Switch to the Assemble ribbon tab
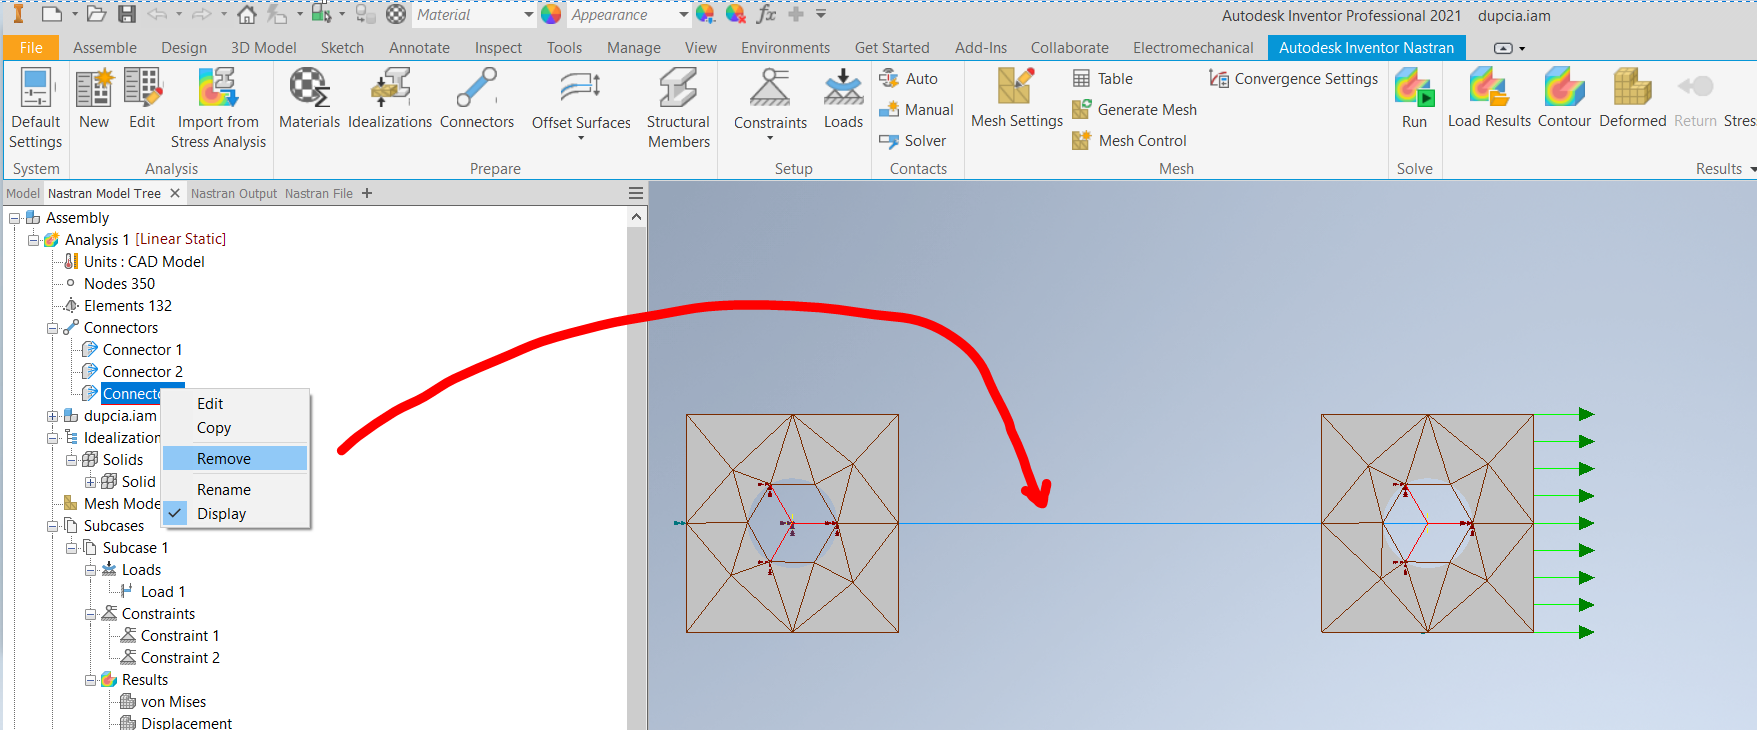 (x=105, y=48)
